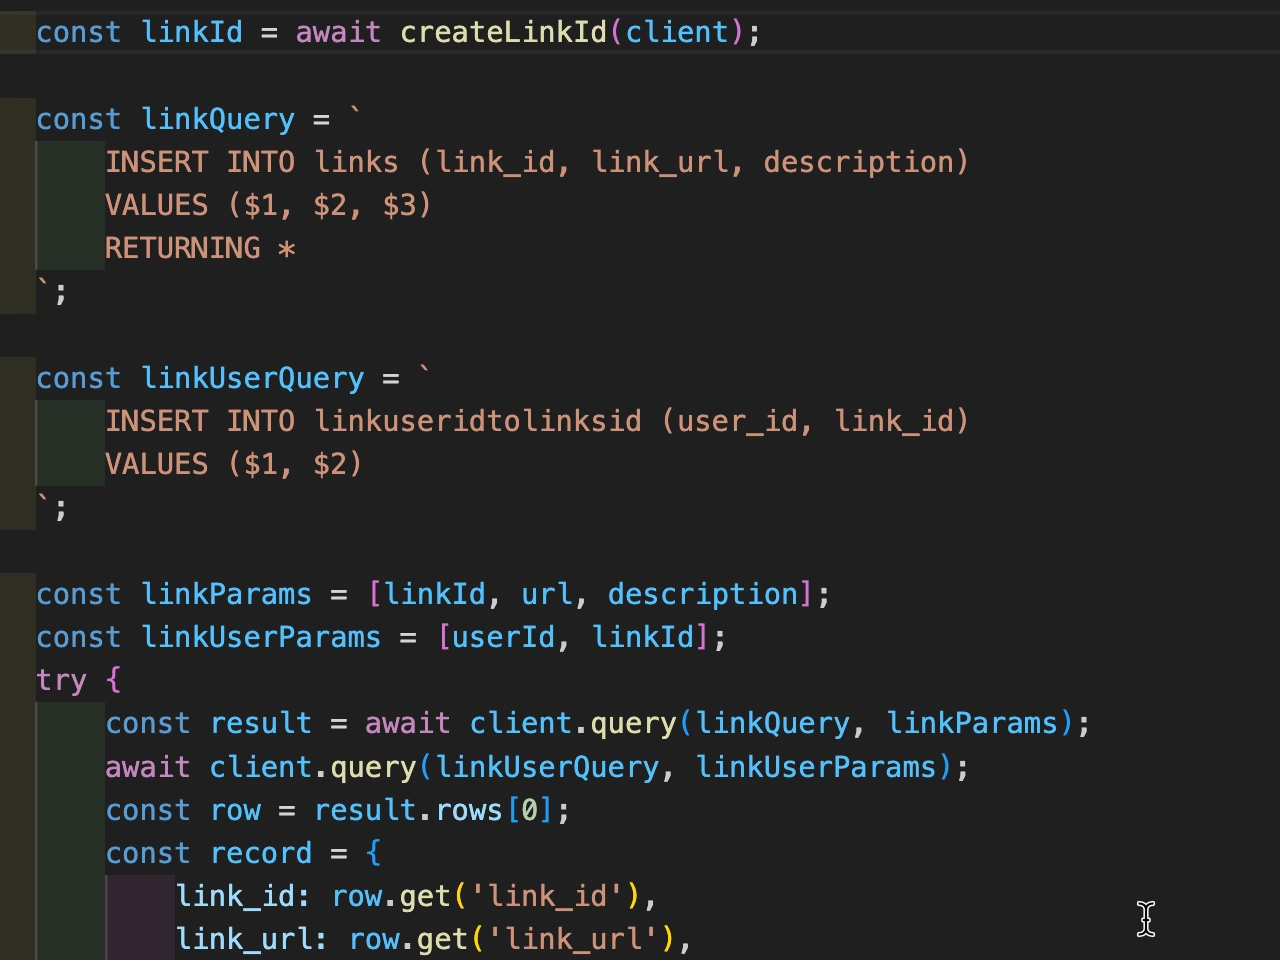This screenshot has height=960, width=1280.
Task: Click 'client' argument inside createLinkId call
Action: [677, 32]
